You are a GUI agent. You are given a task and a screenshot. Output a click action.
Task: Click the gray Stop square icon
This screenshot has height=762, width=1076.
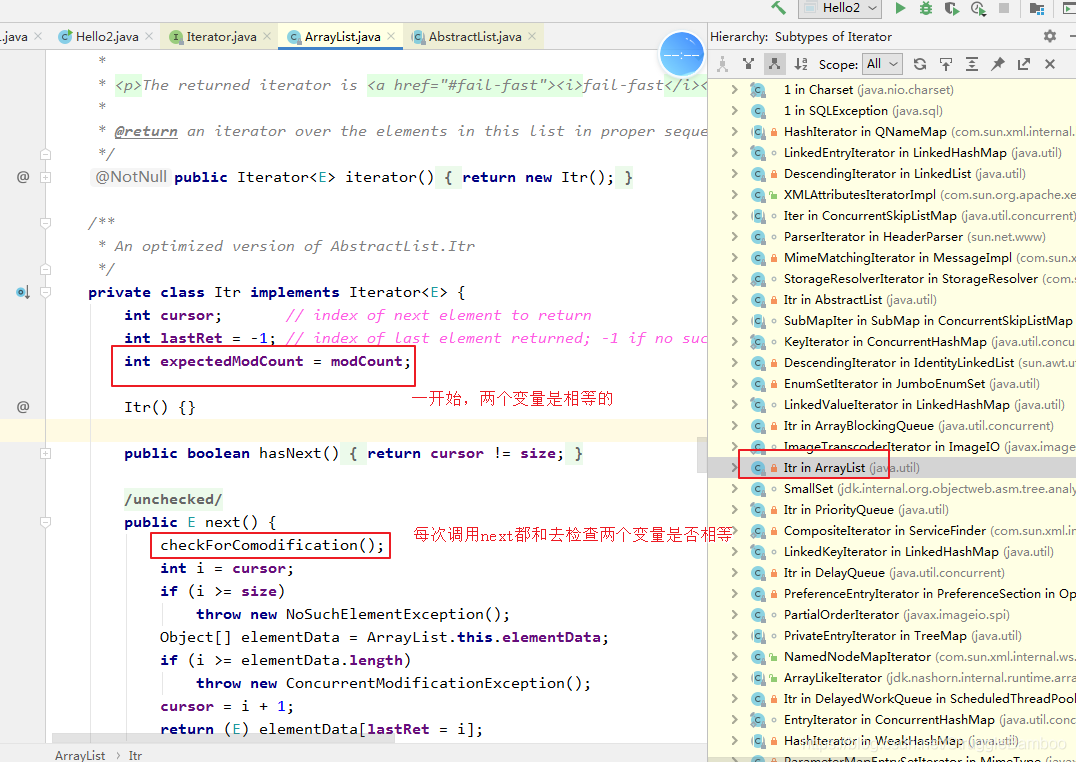(1003, 8)
